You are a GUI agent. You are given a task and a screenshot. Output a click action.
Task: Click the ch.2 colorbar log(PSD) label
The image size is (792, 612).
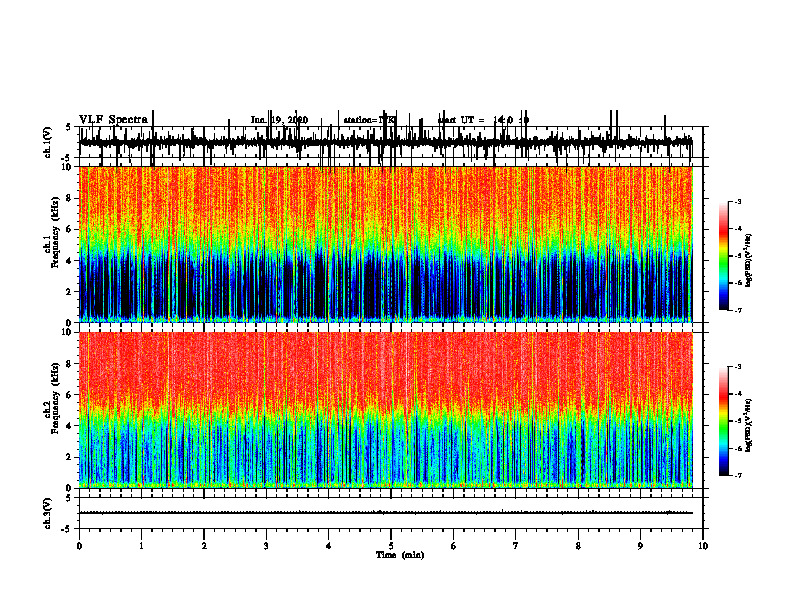[749, 426]
